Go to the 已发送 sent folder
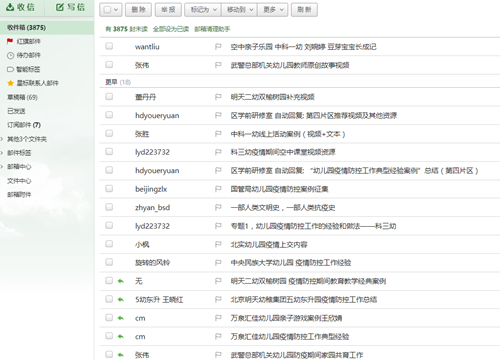500x360 pixels. 16,111
